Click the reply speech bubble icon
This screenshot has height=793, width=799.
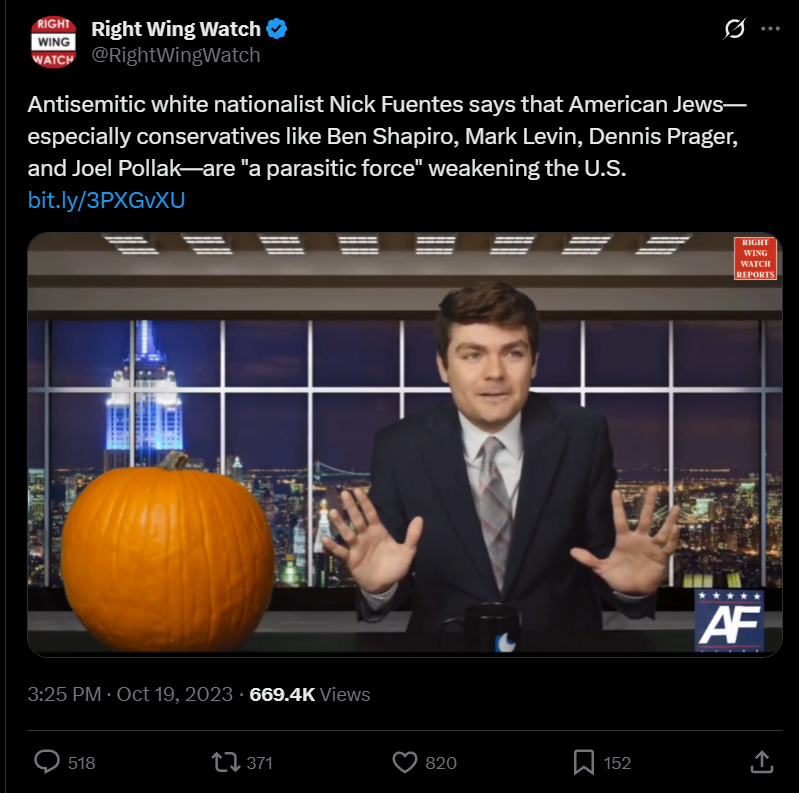point(47,762)
